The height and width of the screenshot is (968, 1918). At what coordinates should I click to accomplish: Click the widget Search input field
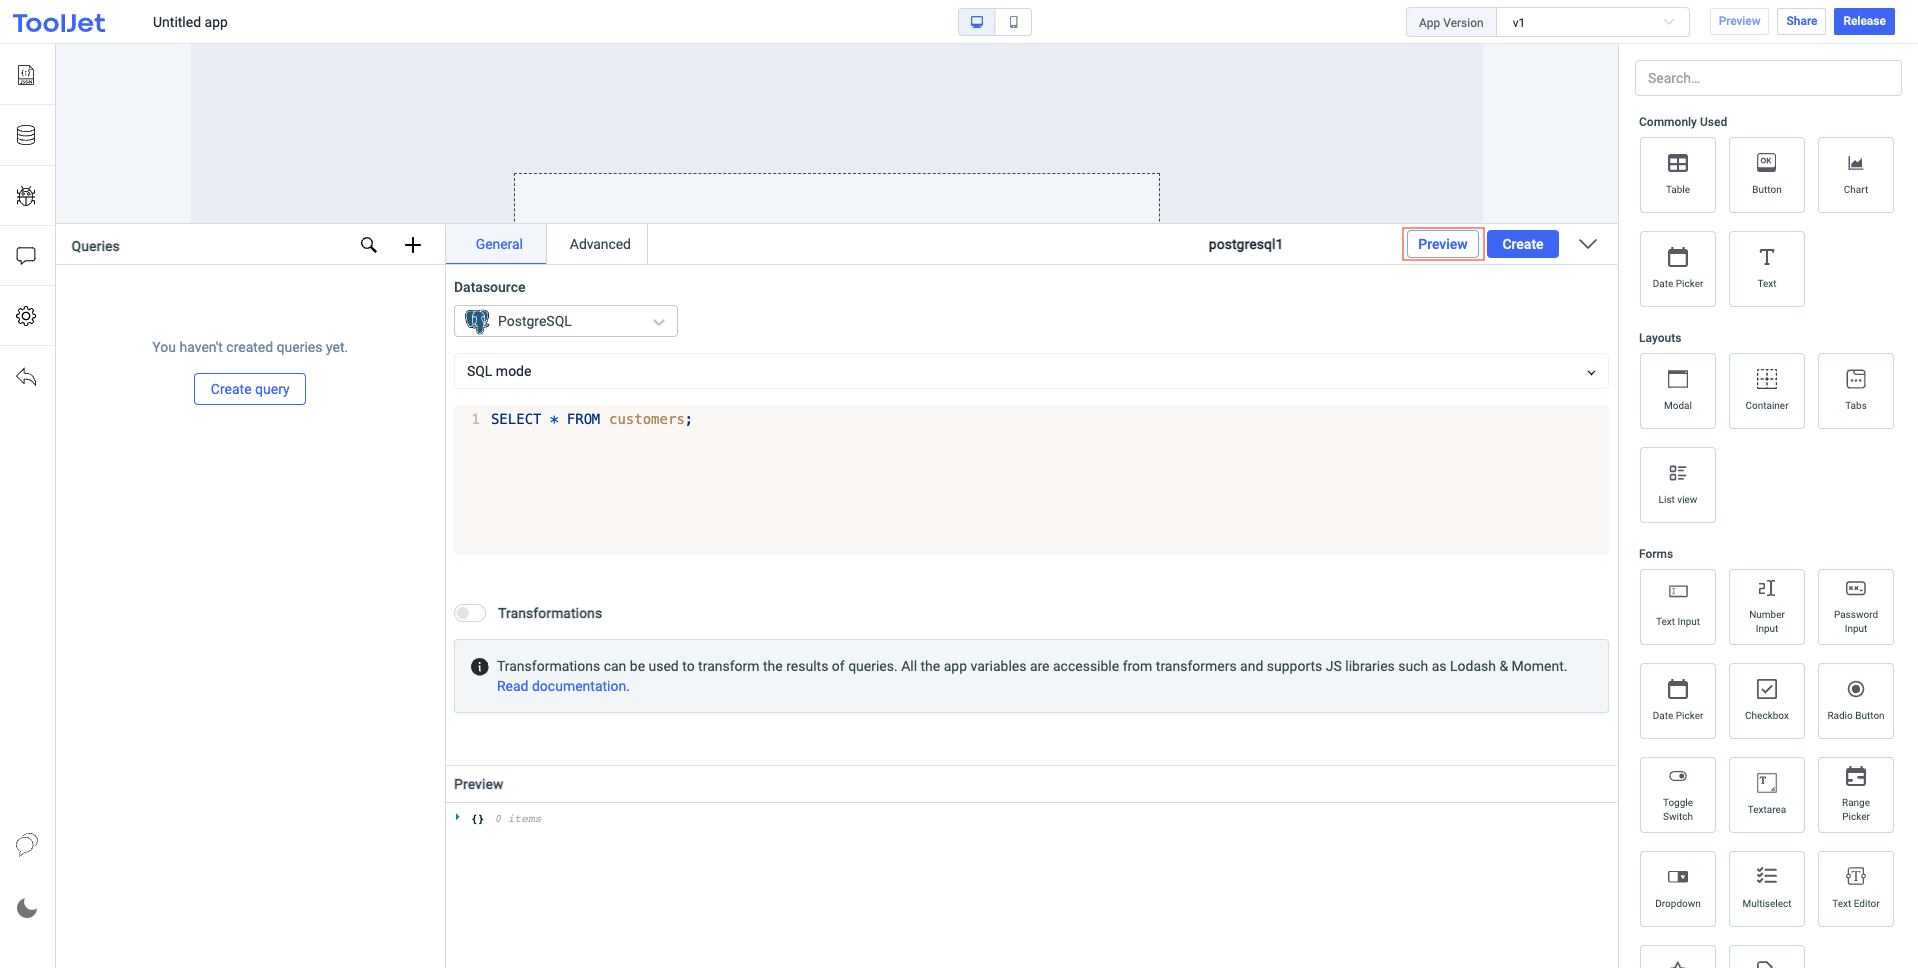pyautogui.click(x=1767, y=78)
